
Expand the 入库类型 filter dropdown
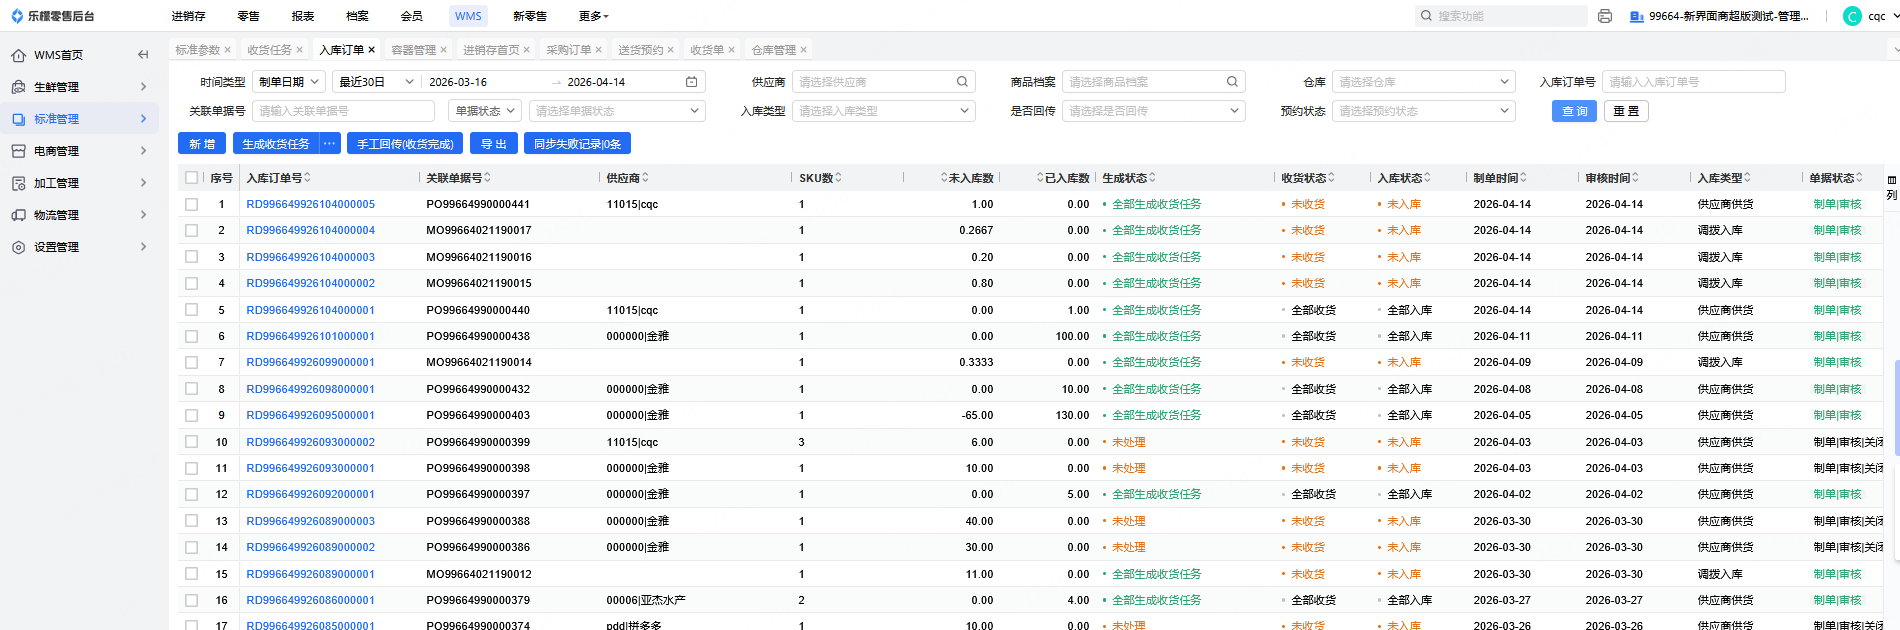(x=882, y=111)
